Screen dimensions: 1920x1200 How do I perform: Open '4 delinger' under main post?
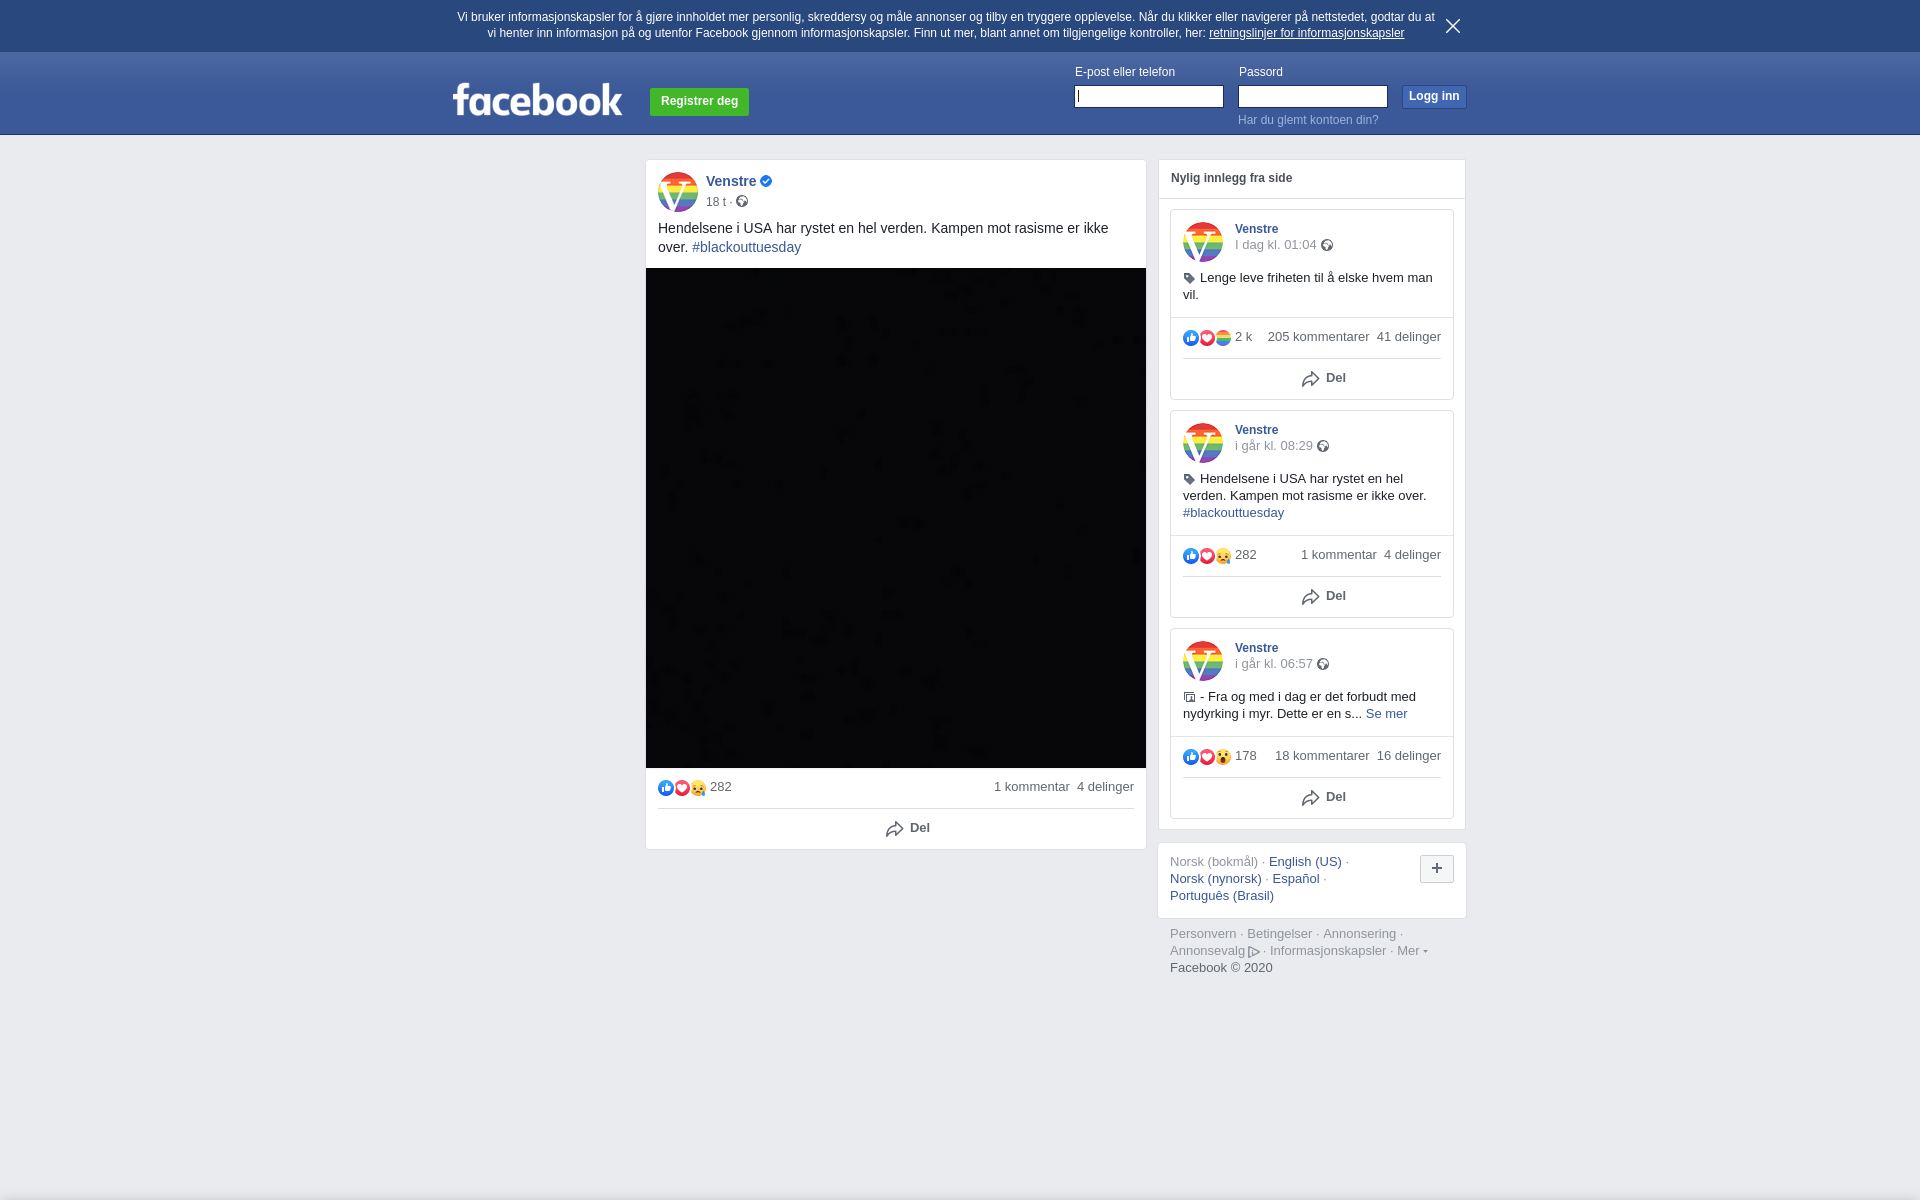(x=1105, y=787)
